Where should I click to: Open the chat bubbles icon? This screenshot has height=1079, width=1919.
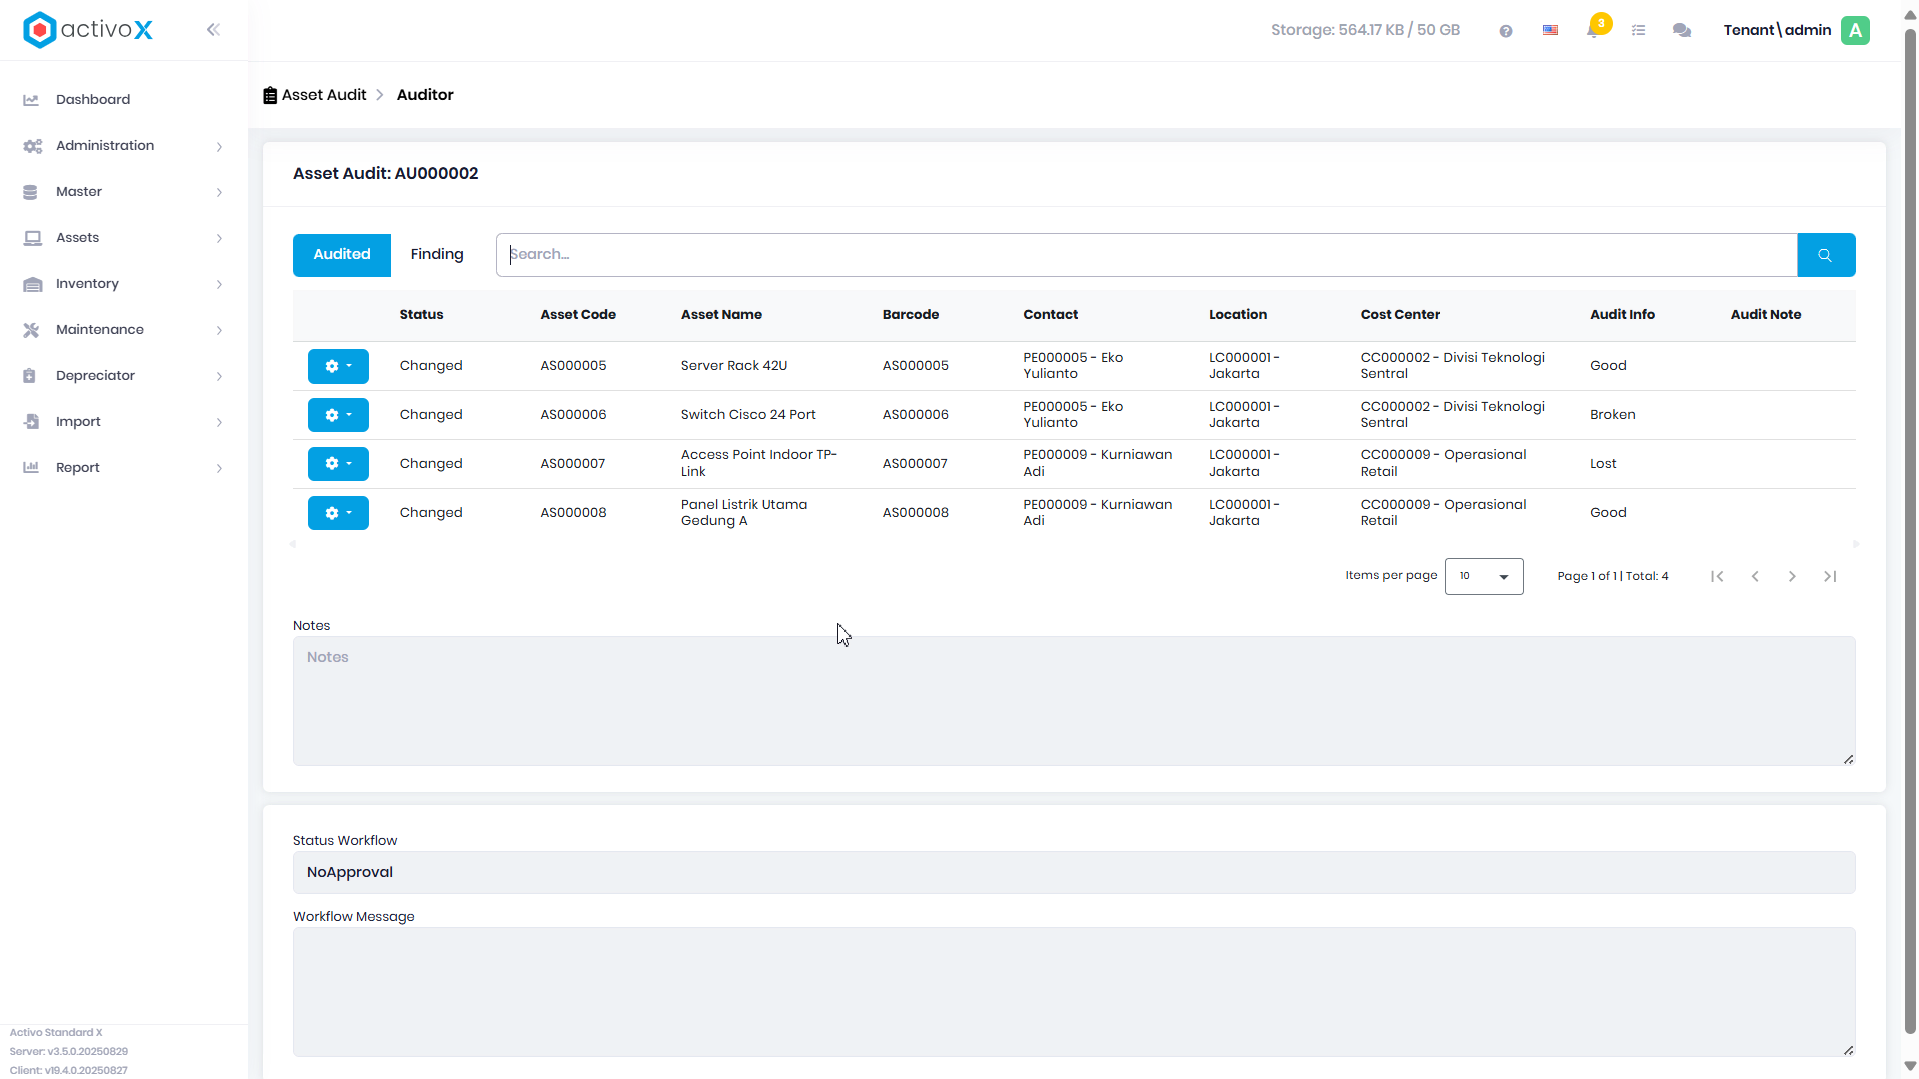pos(1682,31)
